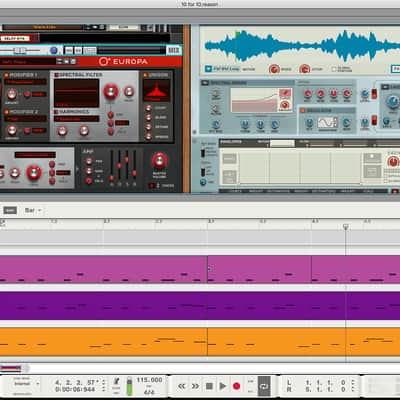This screenshot has width=400, height=400.
Task: Click the song overview navigator thumbnail
Action: 11,368
